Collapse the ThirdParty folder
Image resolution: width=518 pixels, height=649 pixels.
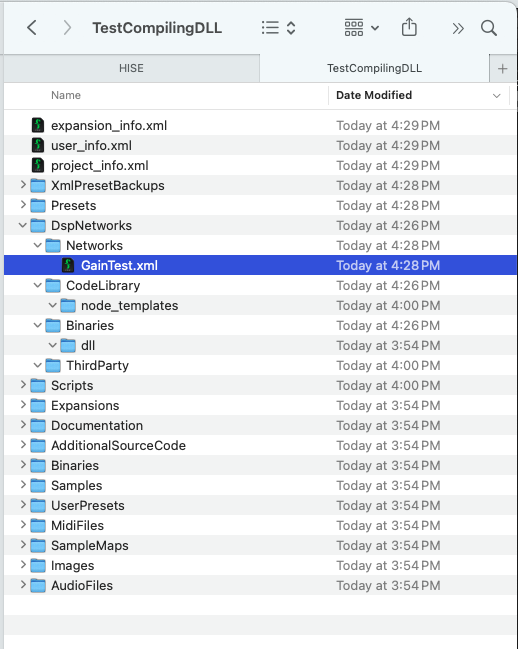[38, 365]
